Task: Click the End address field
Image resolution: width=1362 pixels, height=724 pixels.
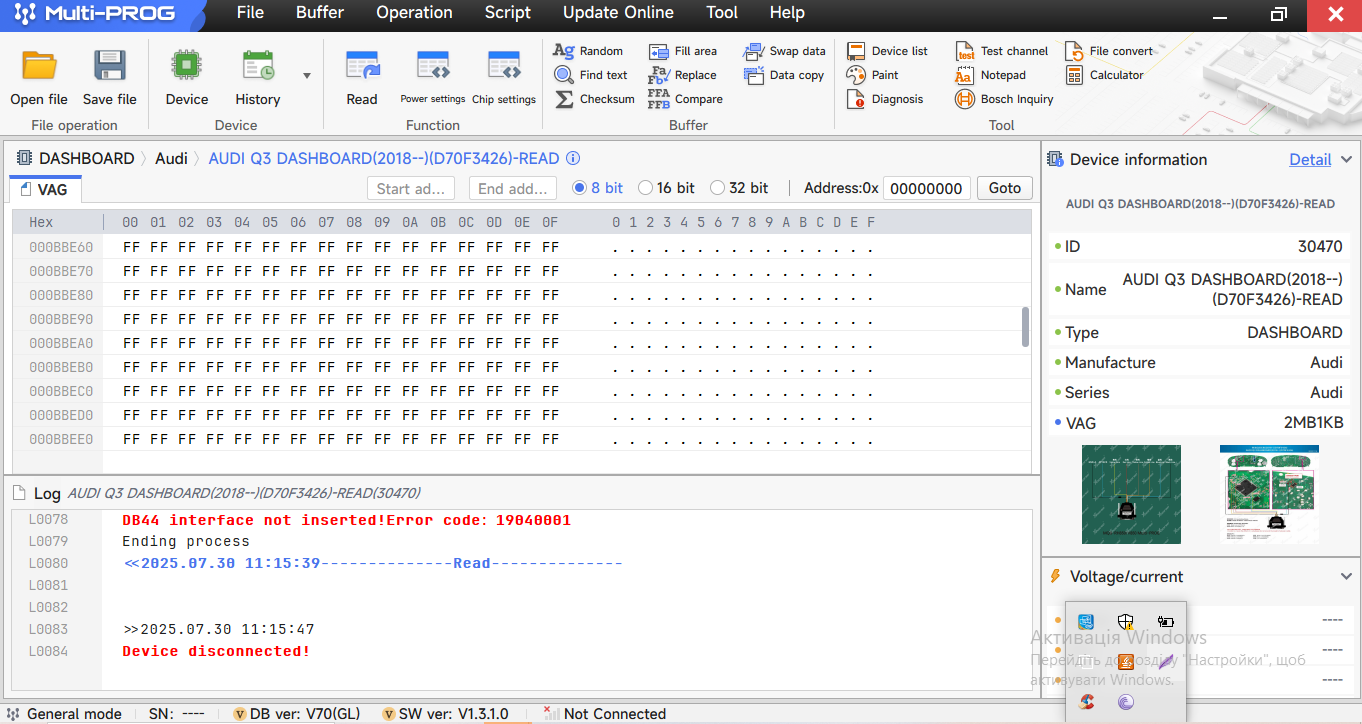Action: point(512,188)
